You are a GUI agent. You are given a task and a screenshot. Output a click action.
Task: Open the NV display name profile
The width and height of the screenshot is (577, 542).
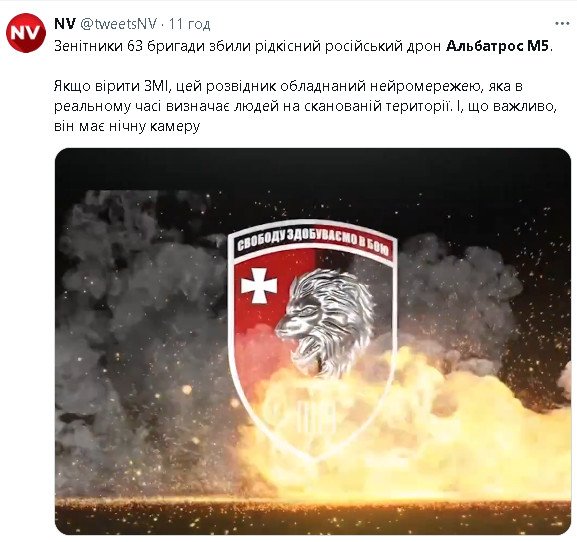coord(65,24)
